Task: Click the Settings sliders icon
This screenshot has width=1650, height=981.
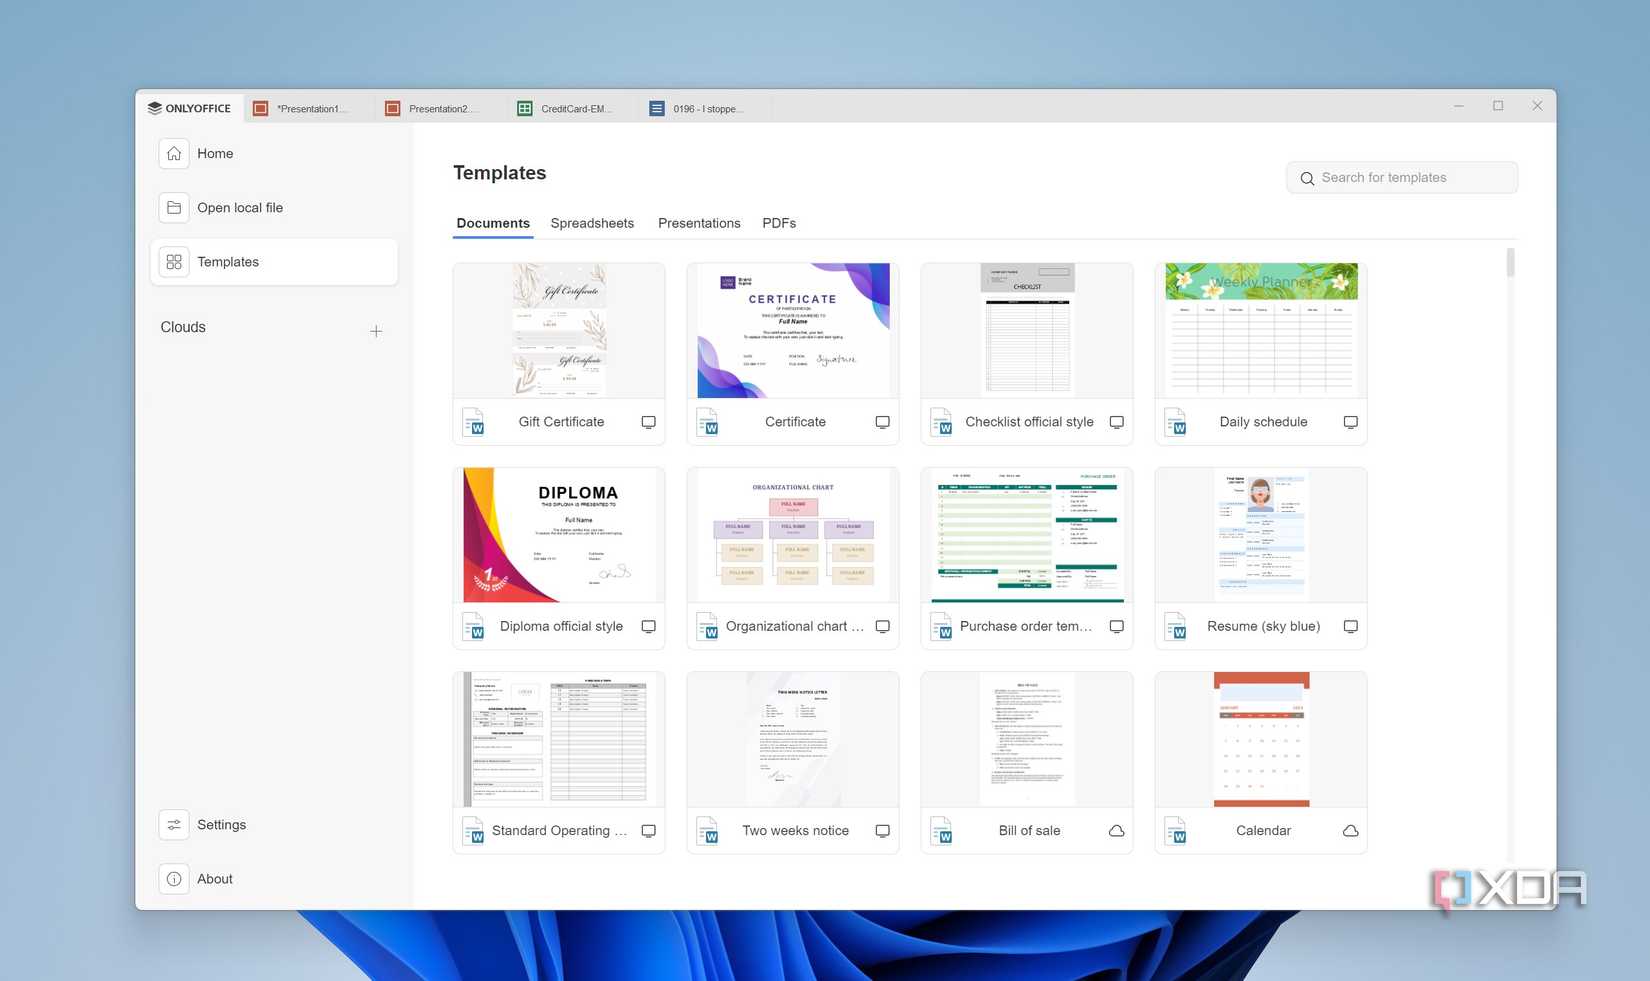Action: pos(174,824)
